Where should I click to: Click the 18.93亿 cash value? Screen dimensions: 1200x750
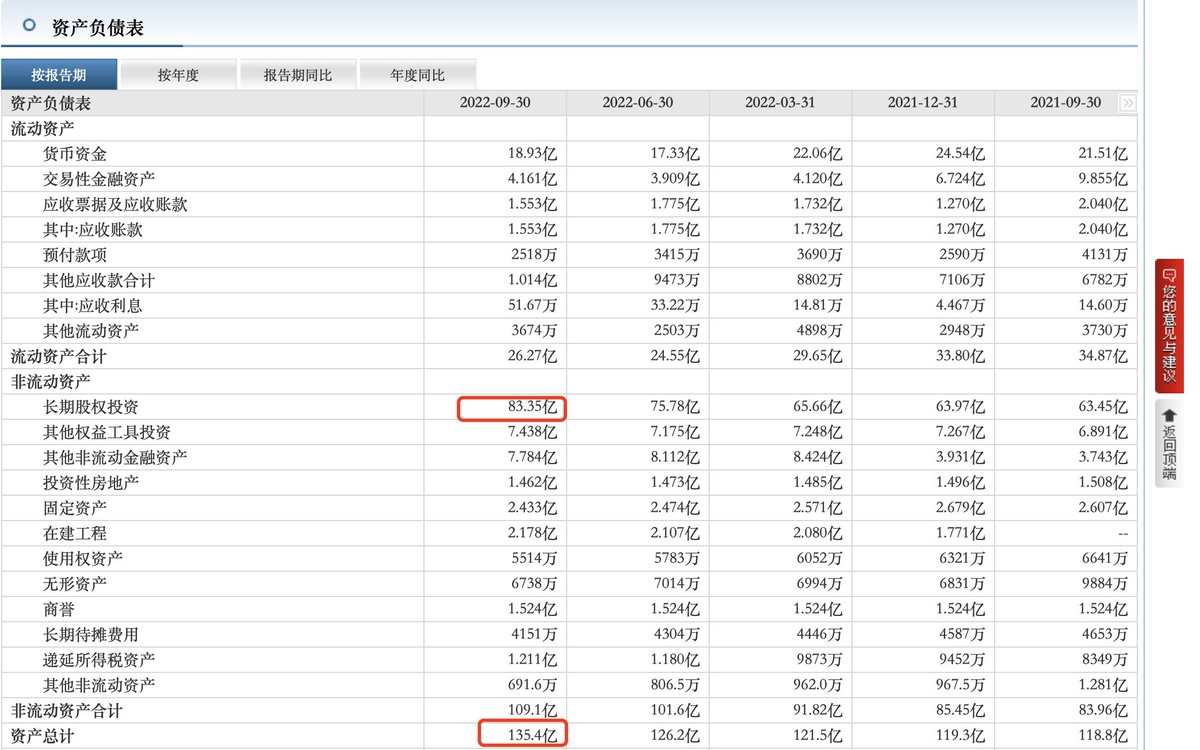point(532,154)
